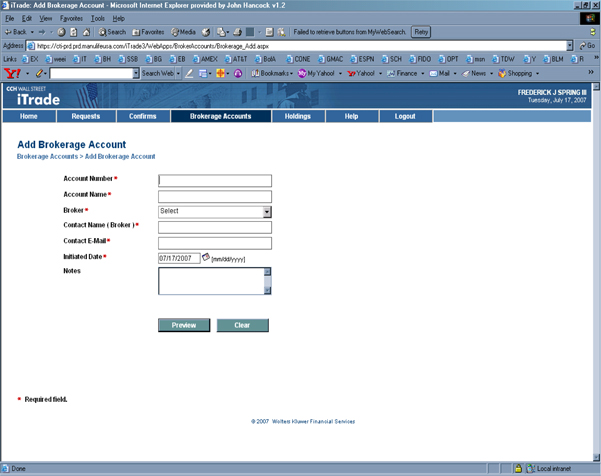The image size is (601, 476).
Task: Open the Favorites menu in menu bar
Action: click(71, 18)
